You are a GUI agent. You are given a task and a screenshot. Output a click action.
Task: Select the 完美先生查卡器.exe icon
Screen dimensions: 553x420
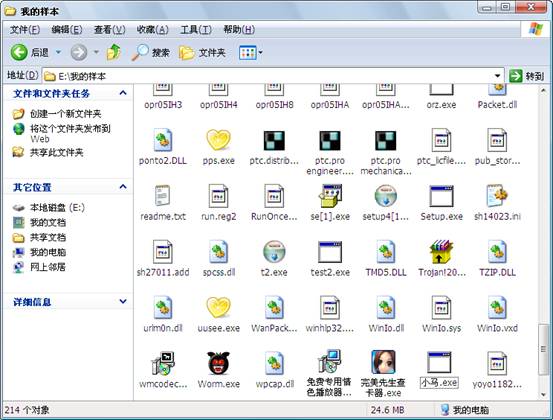pyautogui.click(x=383, y=362)
